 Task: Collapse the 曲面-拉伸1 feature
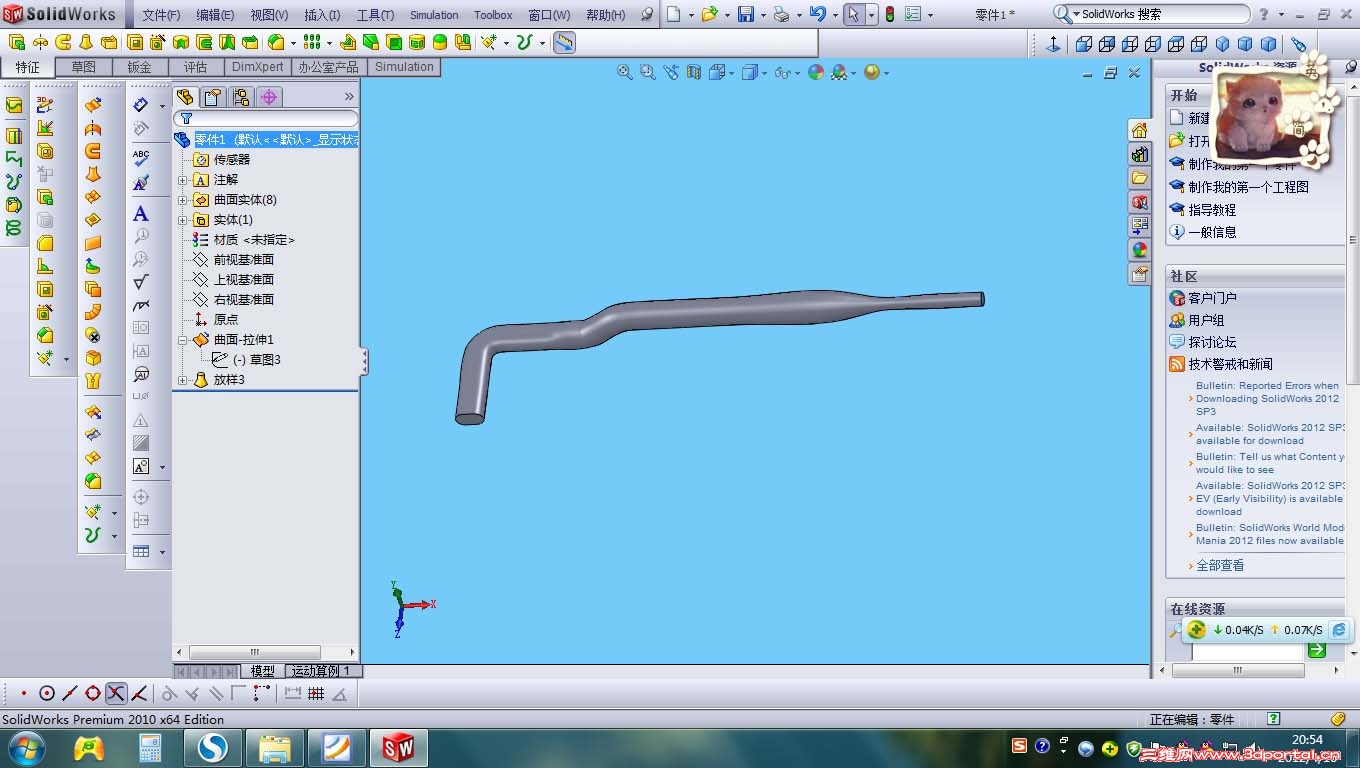[x=183, y=340]
